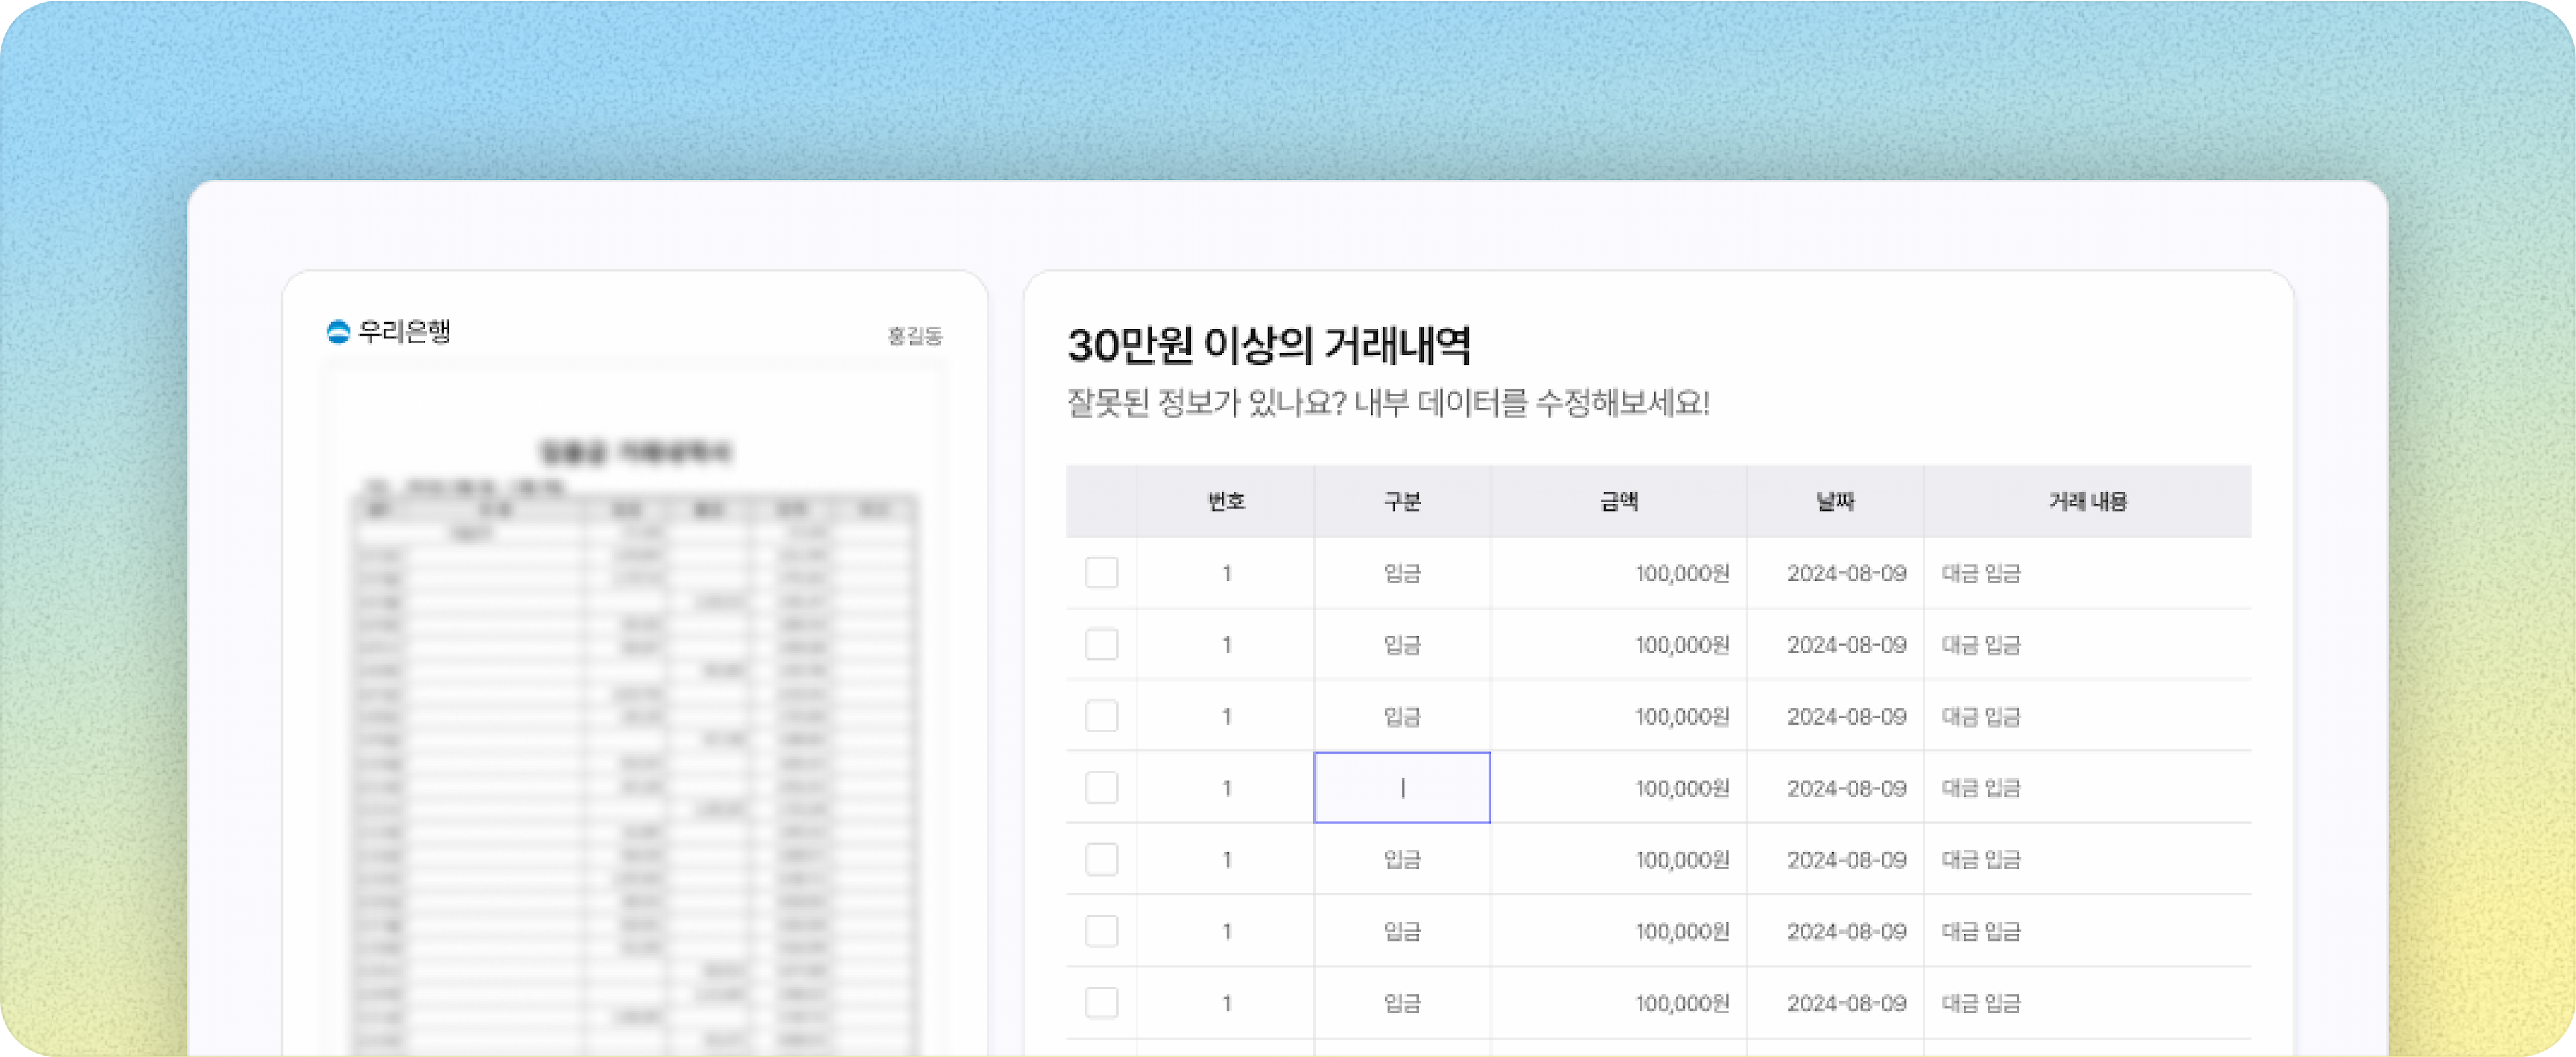The height and width of the screenshot is (1057, 2576).
Task: Check the fifth transaction row checkbox
Action: coord(1102,860)
